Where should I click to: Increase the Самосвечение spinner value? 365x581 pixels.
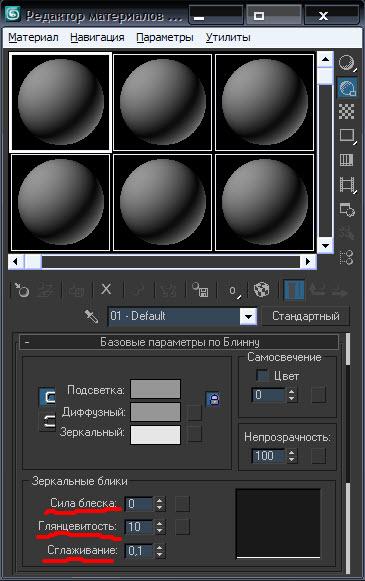click(x=292, y=392)
